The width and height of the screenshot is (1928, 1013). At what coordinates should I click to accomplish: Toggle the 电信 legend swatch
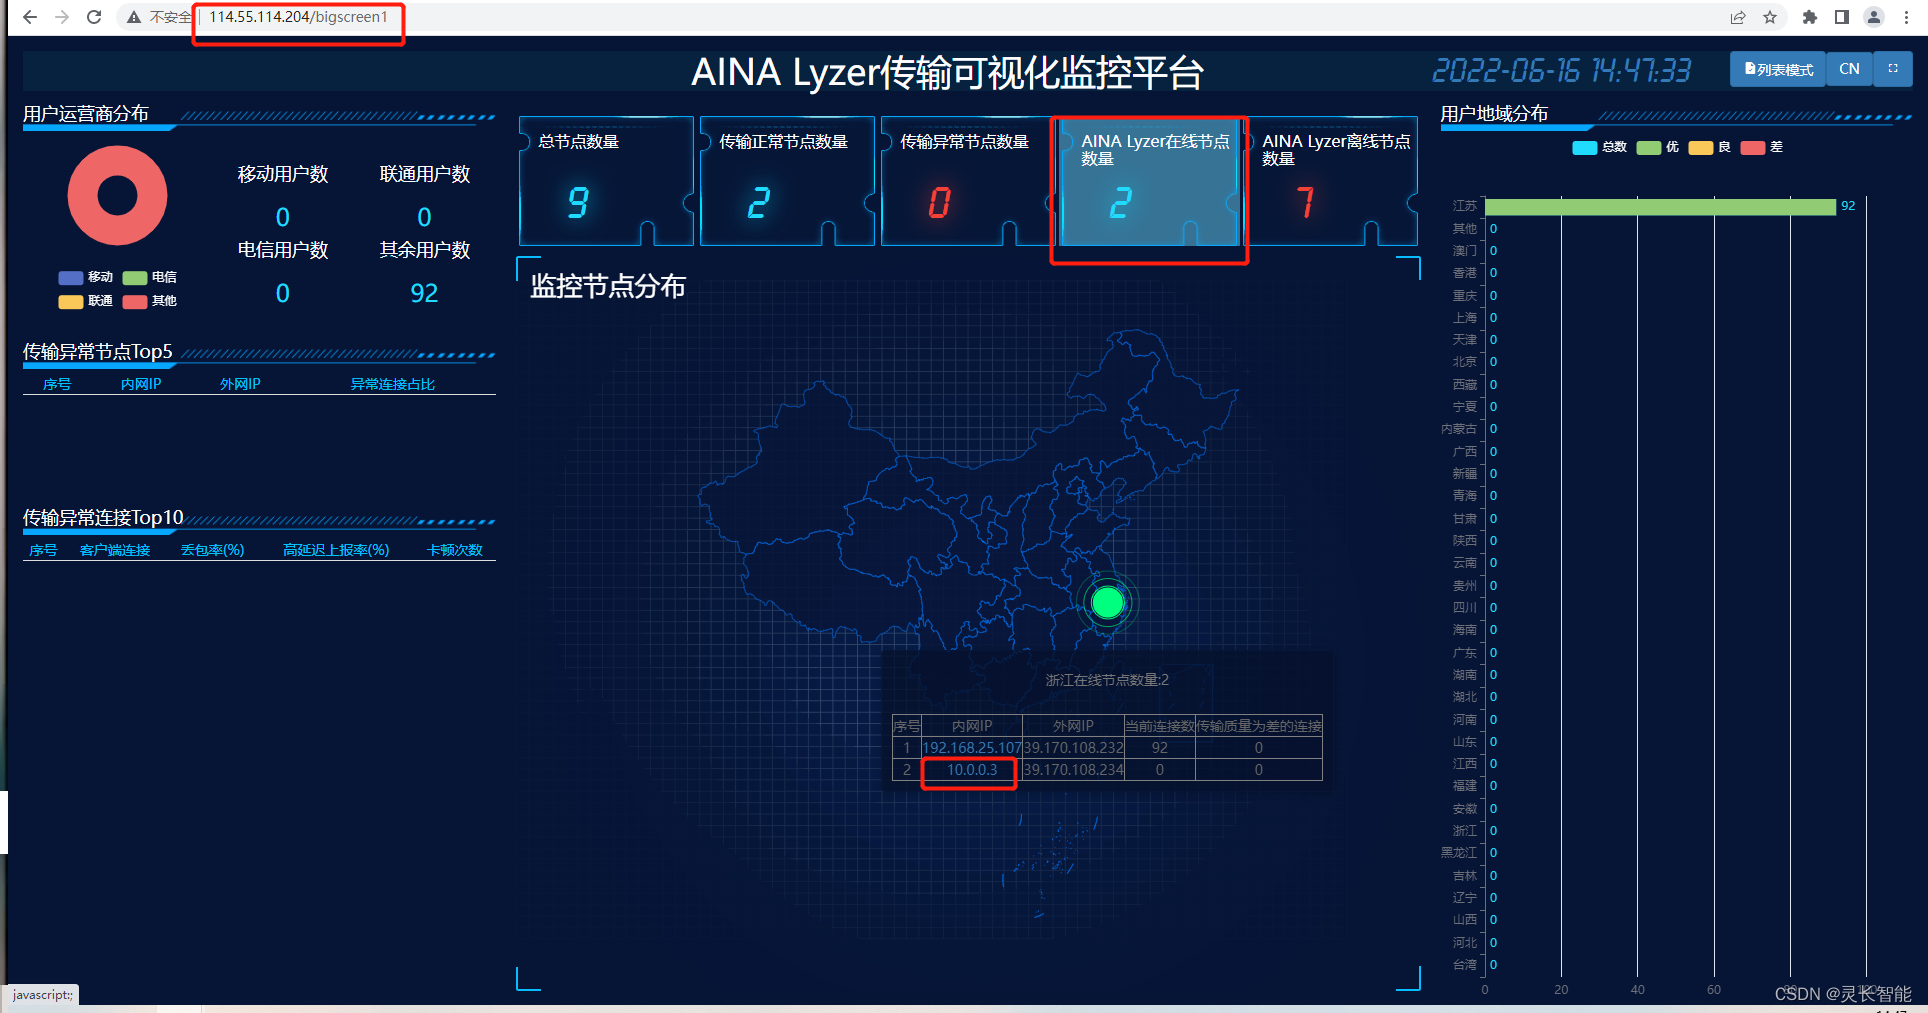point(135,278)
